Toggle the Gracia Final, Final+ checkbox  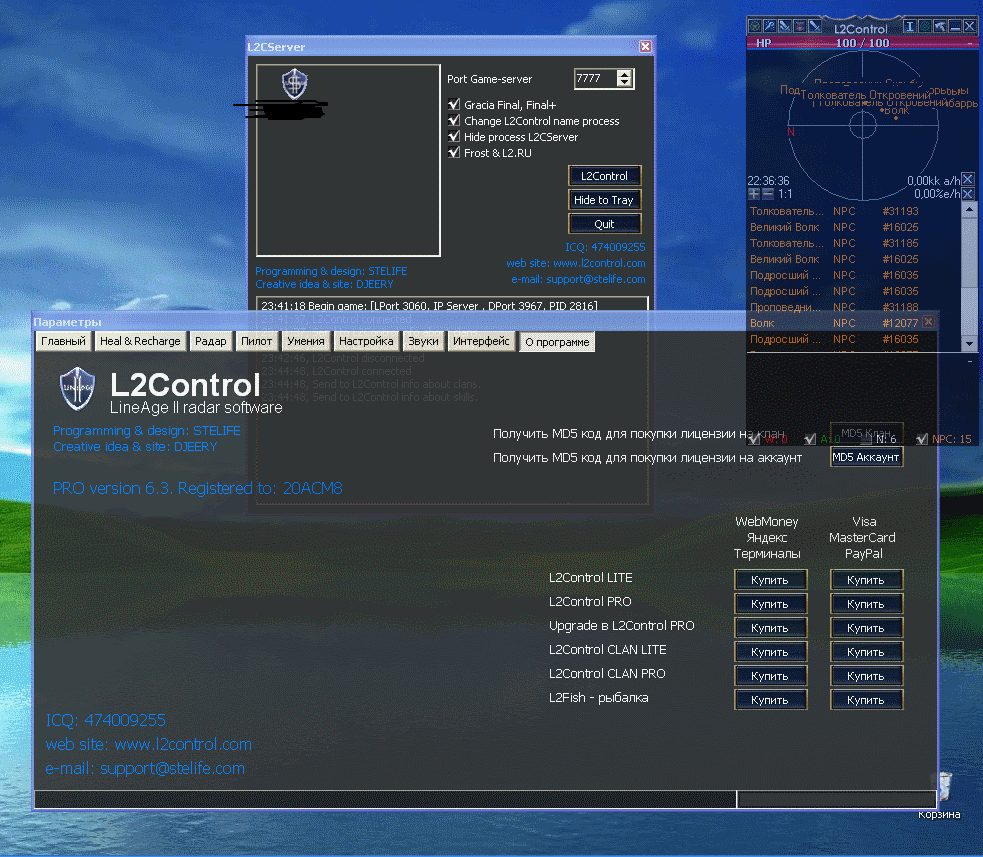(454, 104)
